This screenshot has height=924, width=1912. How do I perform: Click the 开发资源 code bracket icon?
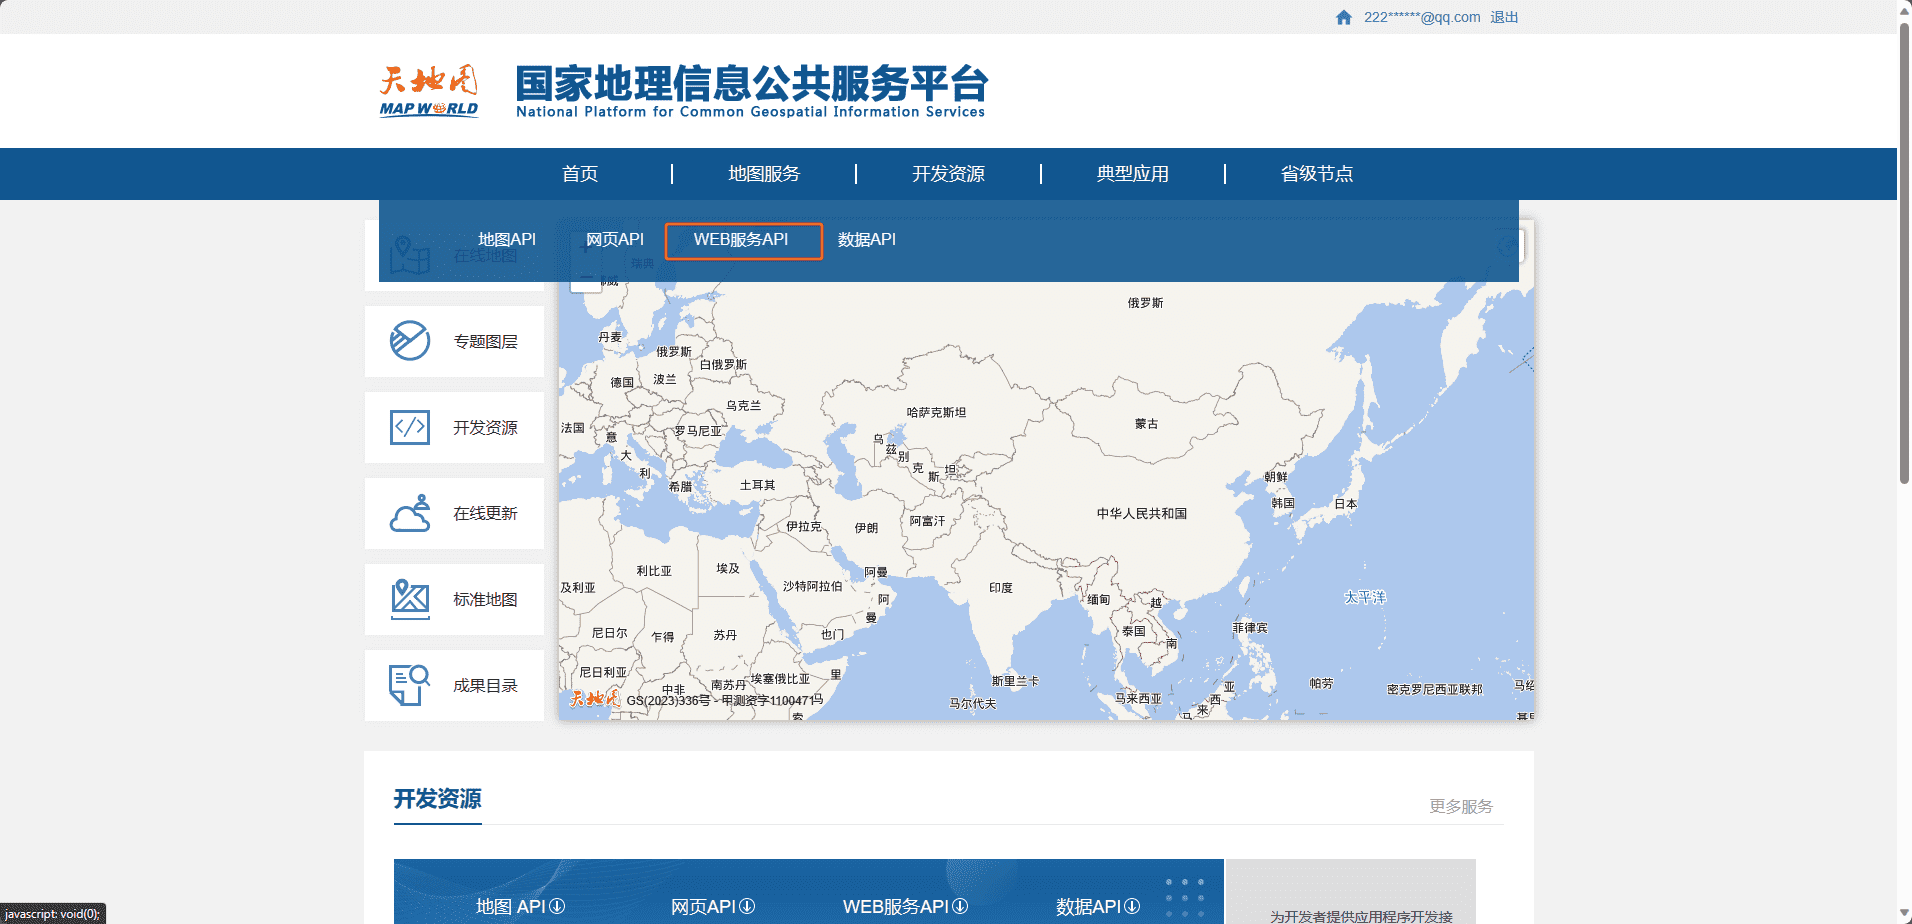[x=410, y=427]
